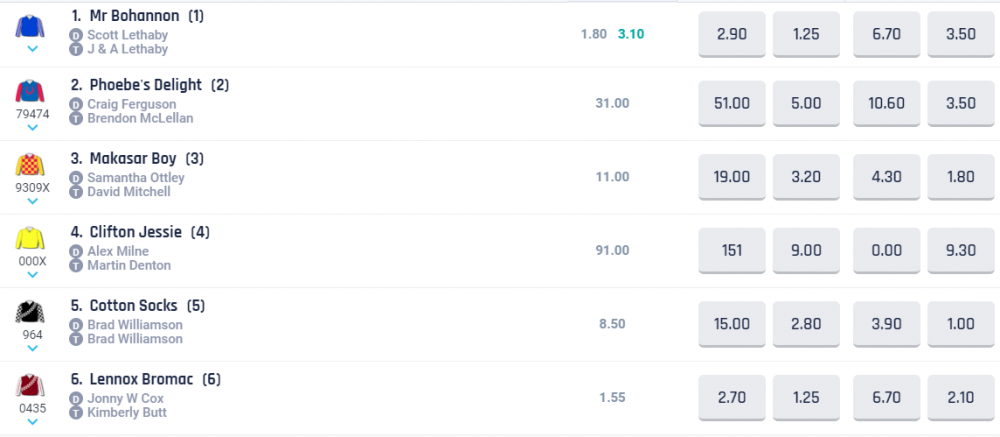Select the 2.90 odds for Mr Bohannon
The height and width of the screenshot is (437, 1000).
(732, 34)
